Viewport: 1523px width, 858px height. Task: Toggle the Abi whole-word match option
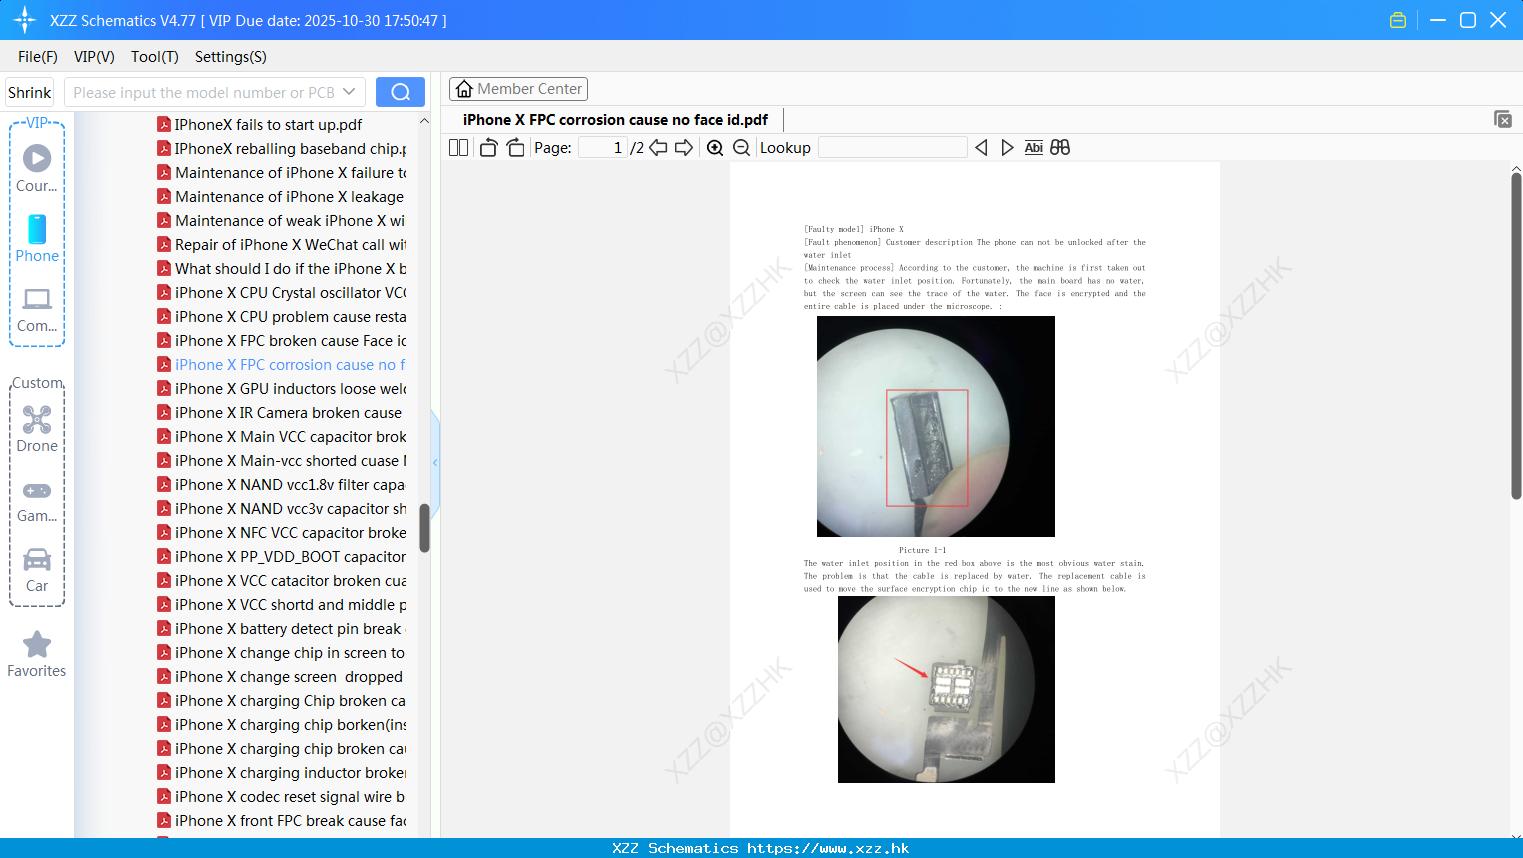(1033, 148)
